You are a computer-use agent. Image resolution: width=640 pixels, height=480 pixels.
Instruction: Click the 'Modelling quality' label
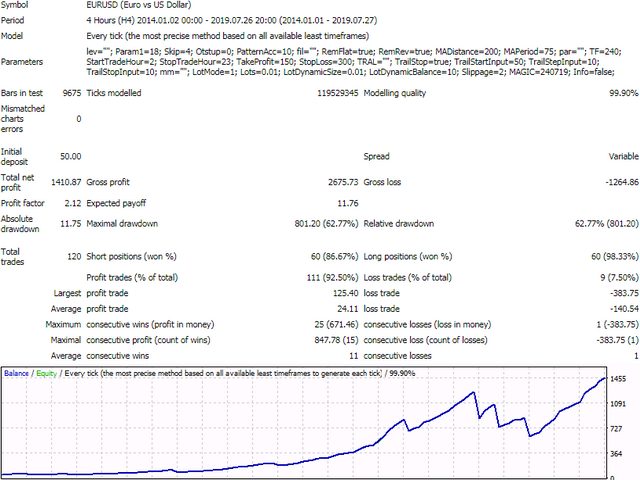(394, 93)
